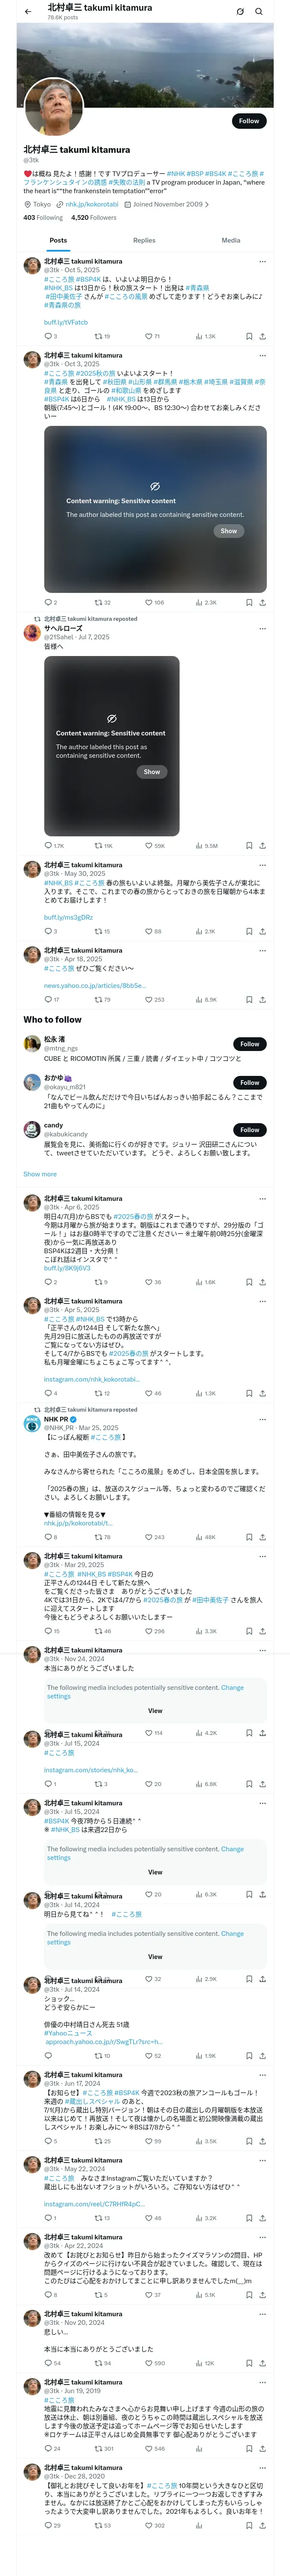Share the Apr 18, 2025 post
Image resolution: width=290 pixels, height=2576 pixels.
point(262,999)
